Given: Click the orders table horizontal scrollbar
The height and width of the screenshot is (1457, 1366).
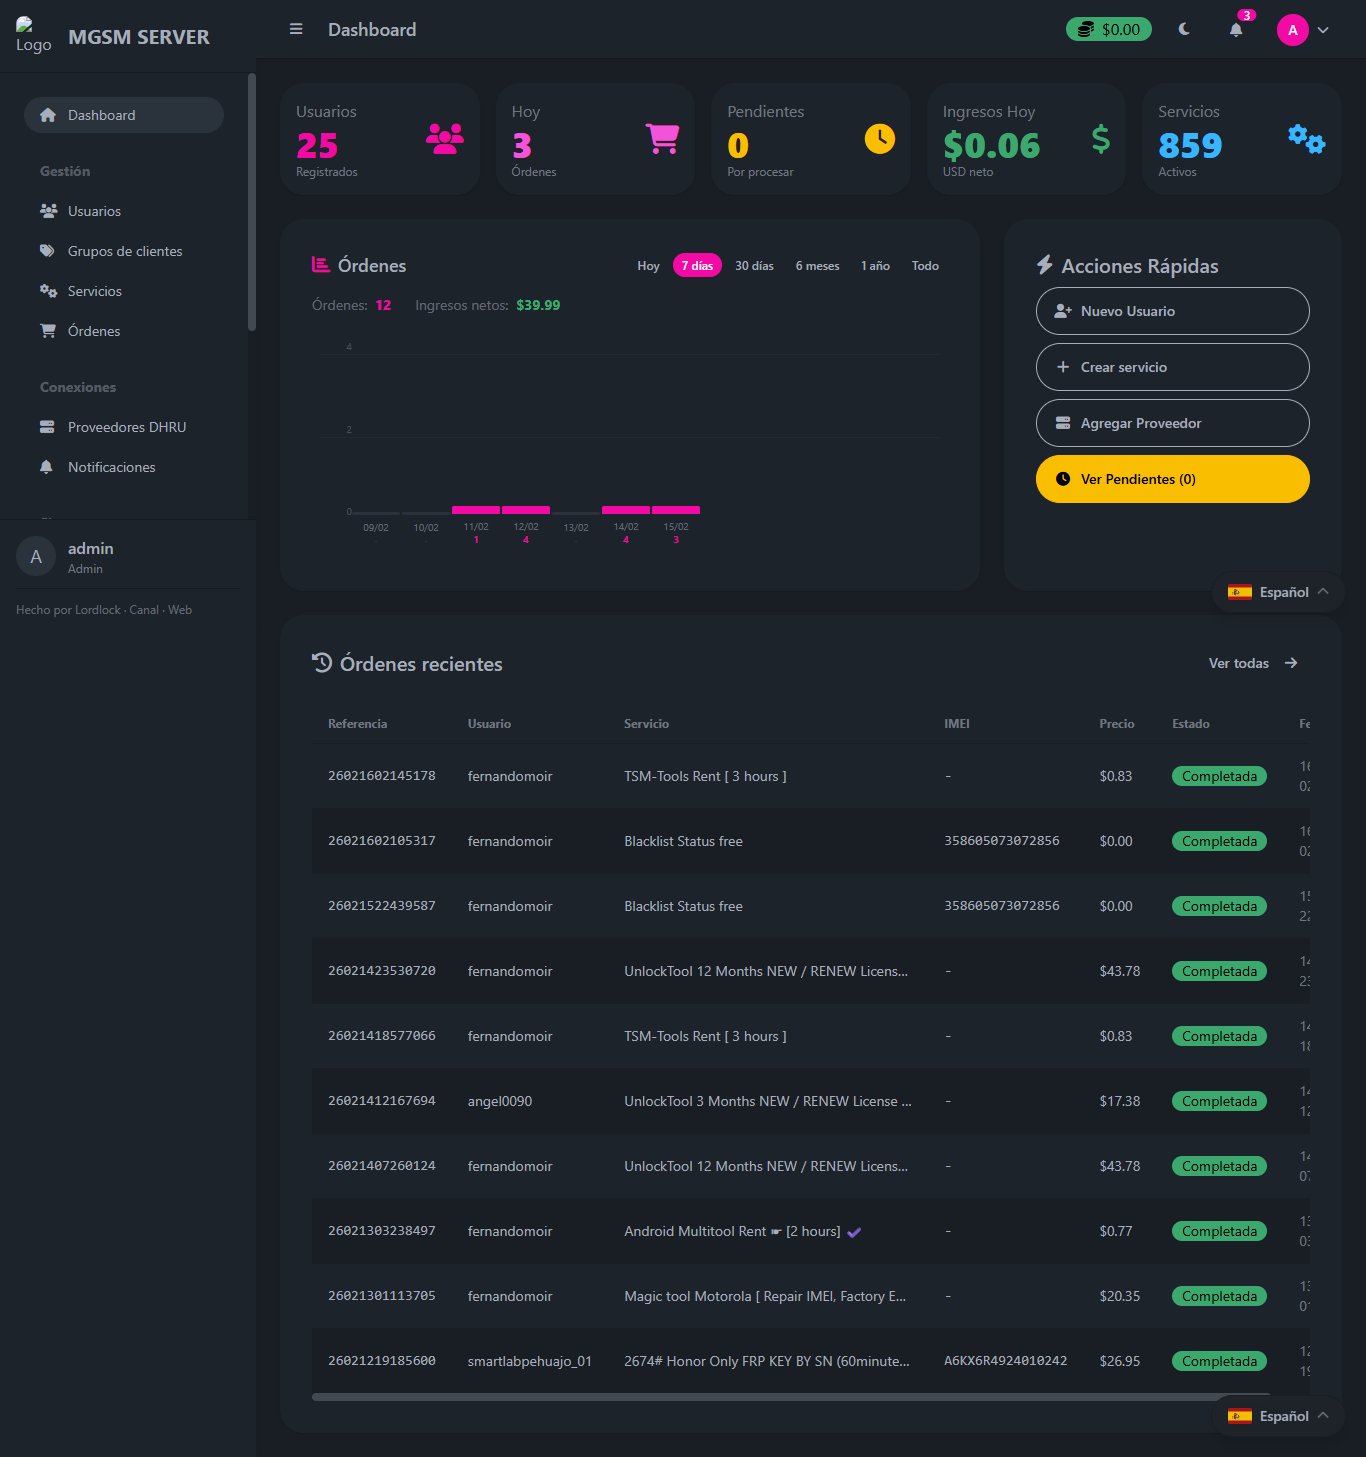Looking at the screenshot, I should point(790,1396).
